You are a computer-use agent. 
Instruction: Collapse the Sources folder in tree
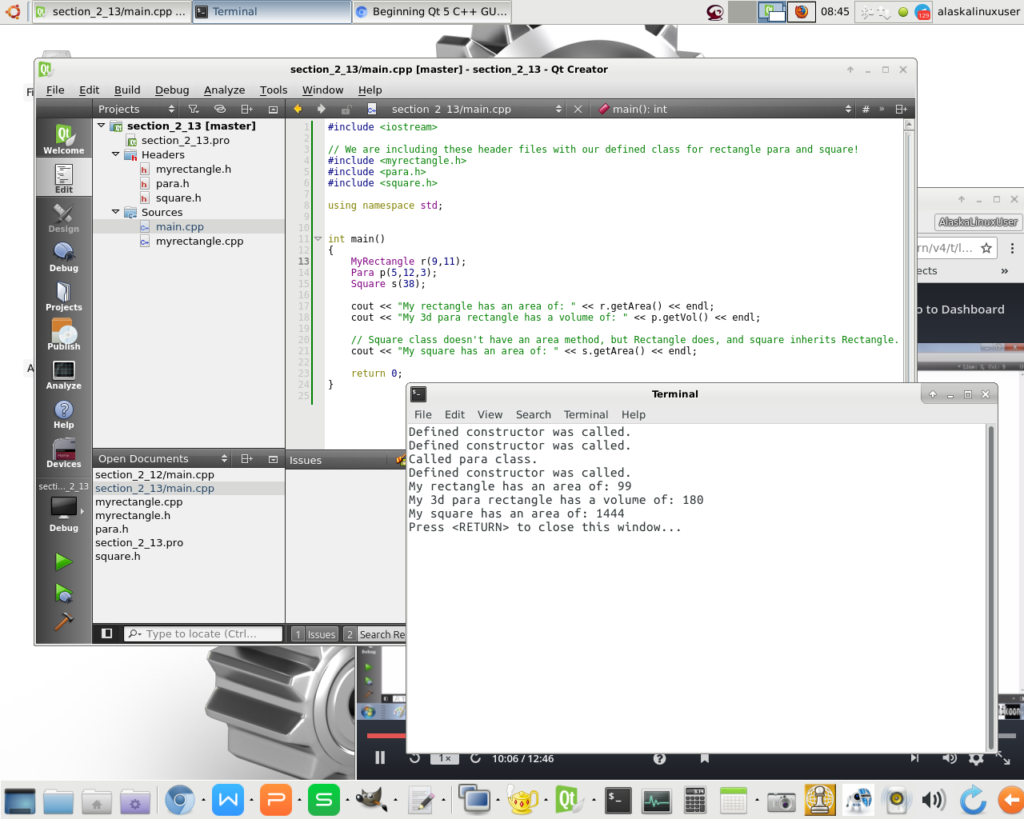(116, 212)
